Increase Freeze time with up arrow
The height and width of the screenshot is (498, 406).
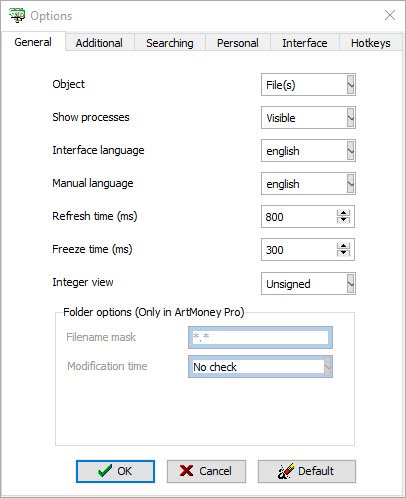coord(343,246)
